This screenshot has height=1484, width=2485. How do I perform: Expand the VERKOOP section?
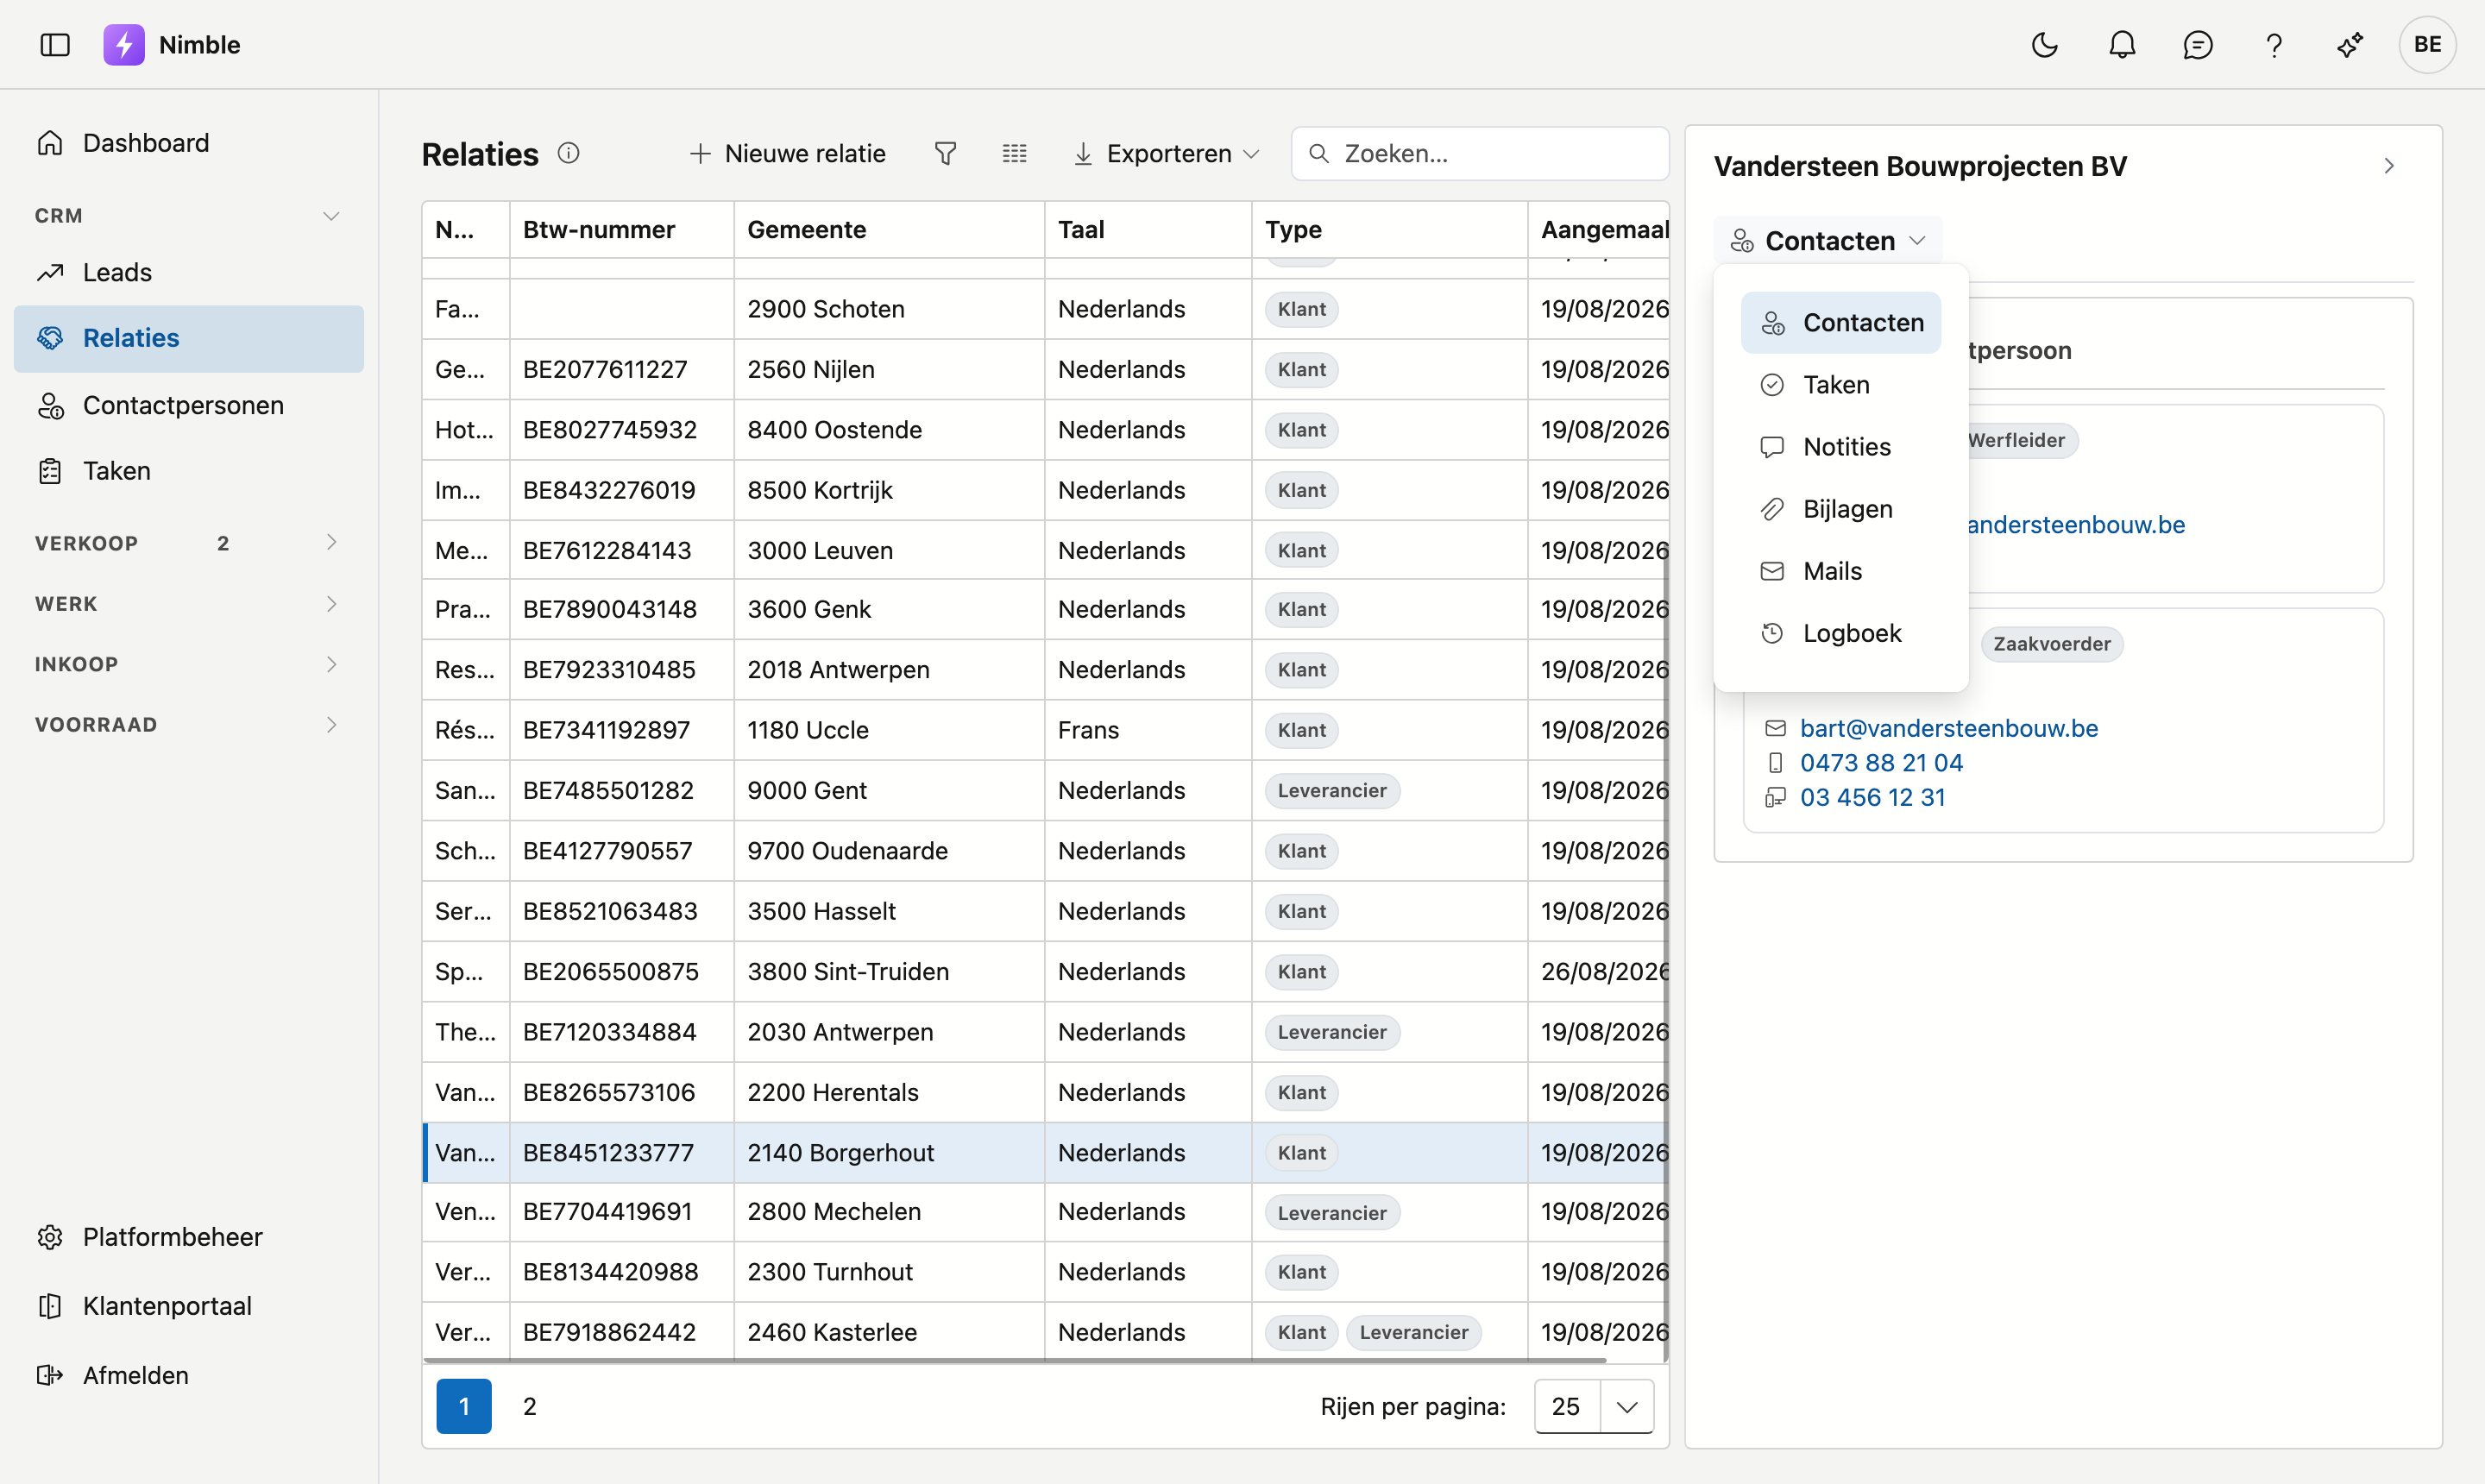(189, 543)
